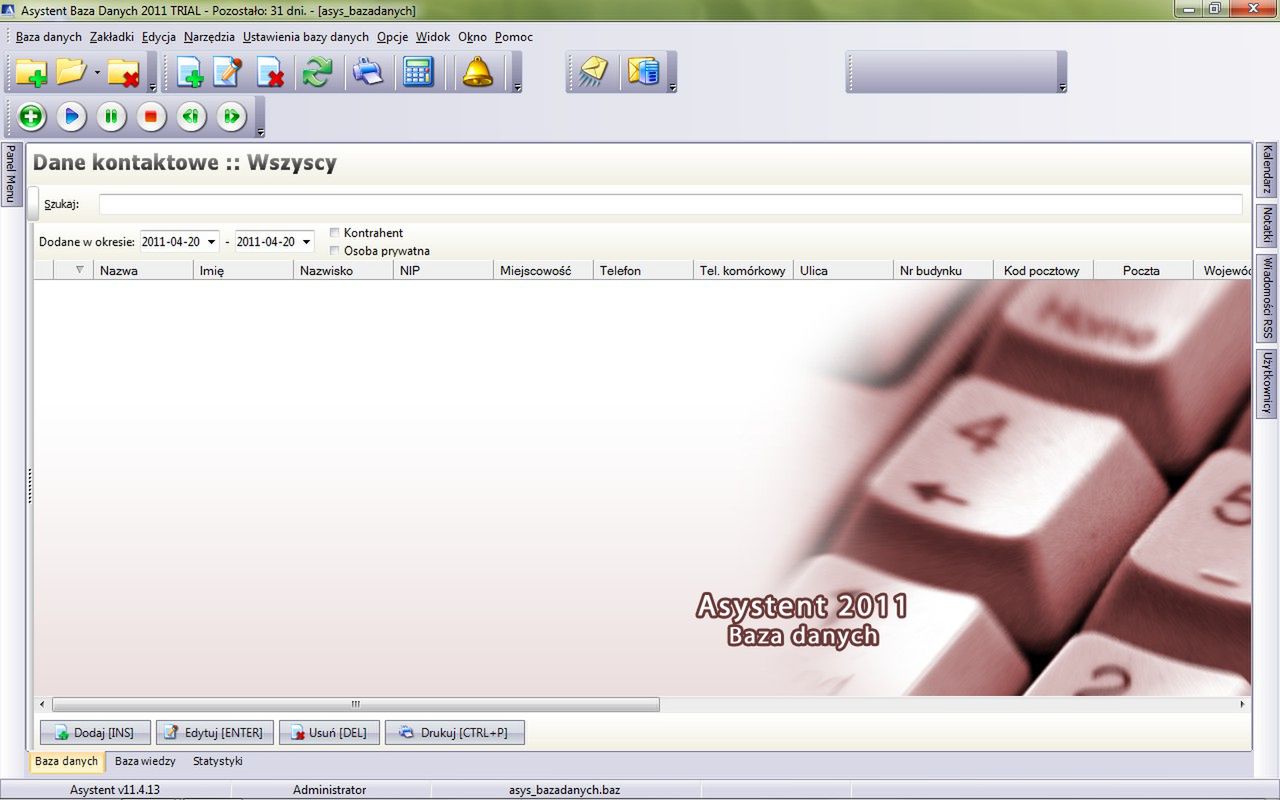This screenshot has height=800, width=1280.
Task: Switch to the Baza wiedzy tab
Action: (x=145, y=761)
